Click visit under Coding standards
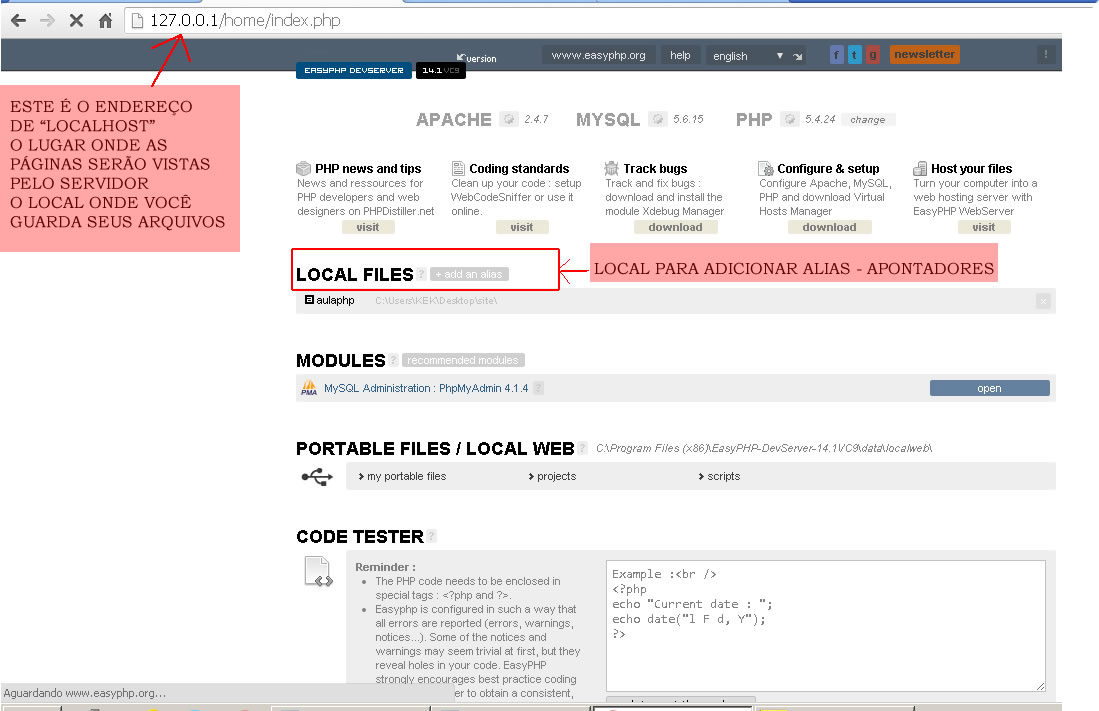Image resolution: width=1099 pixels, height=711 pixels. point(521,227)
